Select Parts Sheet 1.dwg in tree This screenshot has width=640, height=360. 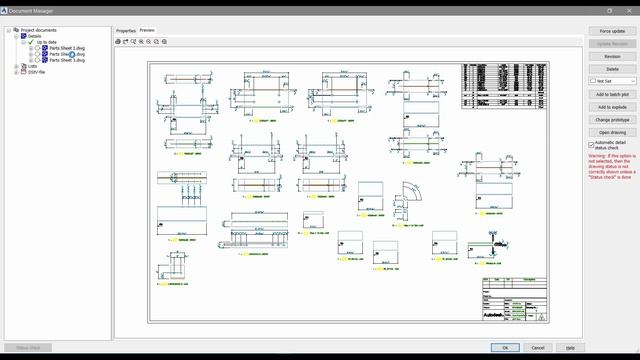pyautogui.click(x=67, y=48)
